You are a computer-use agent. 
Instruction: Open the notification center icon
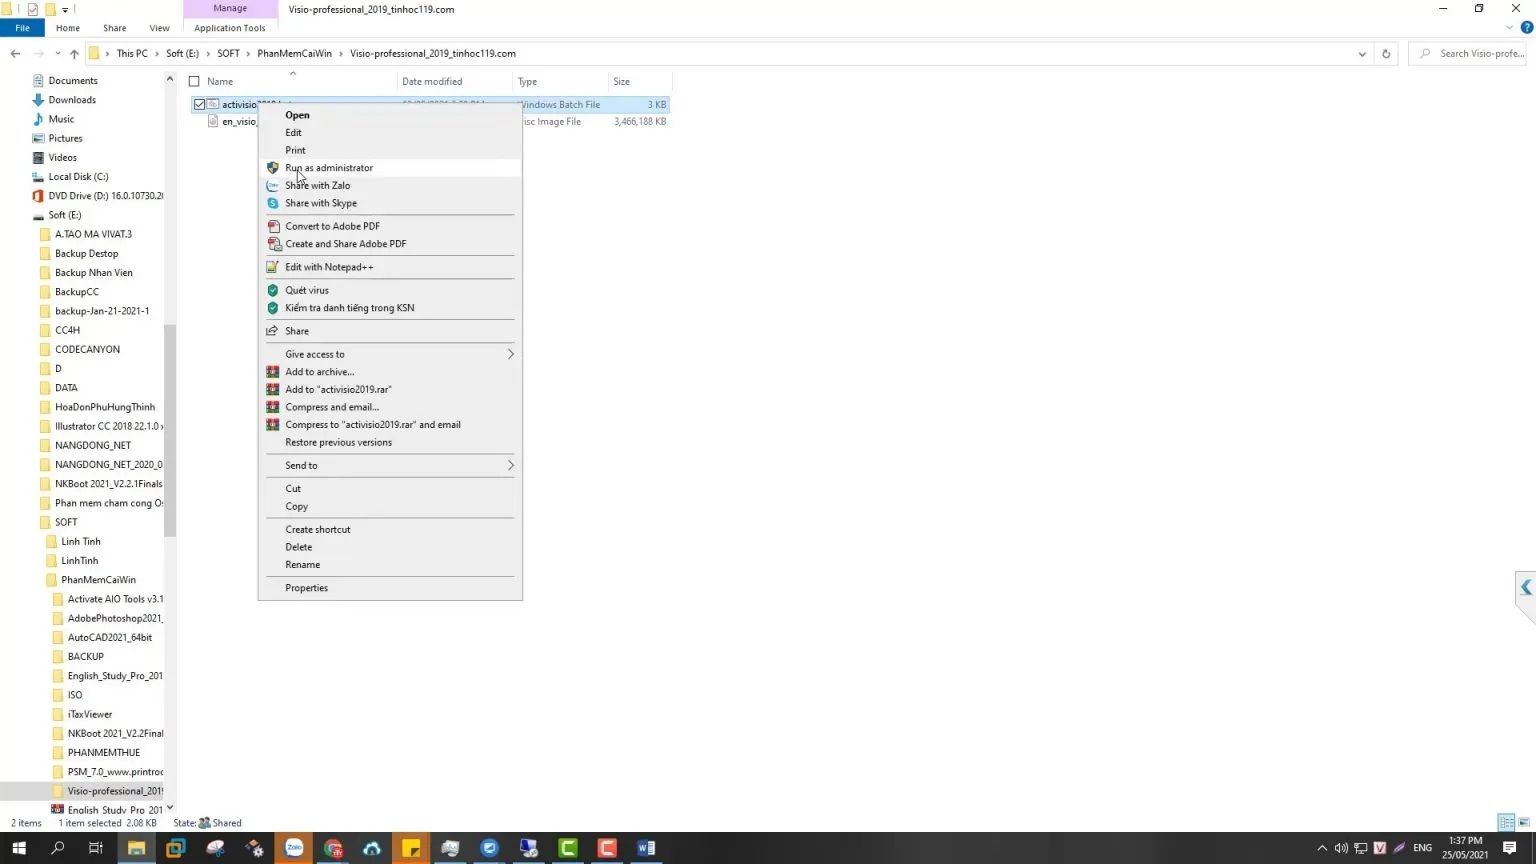point(1510,848)
